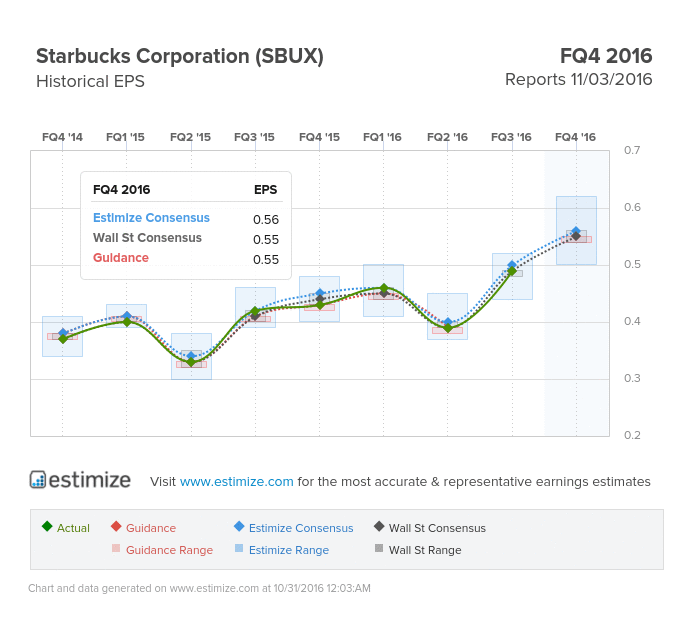Select the FQ4 '14 axis label

(62, 137)
